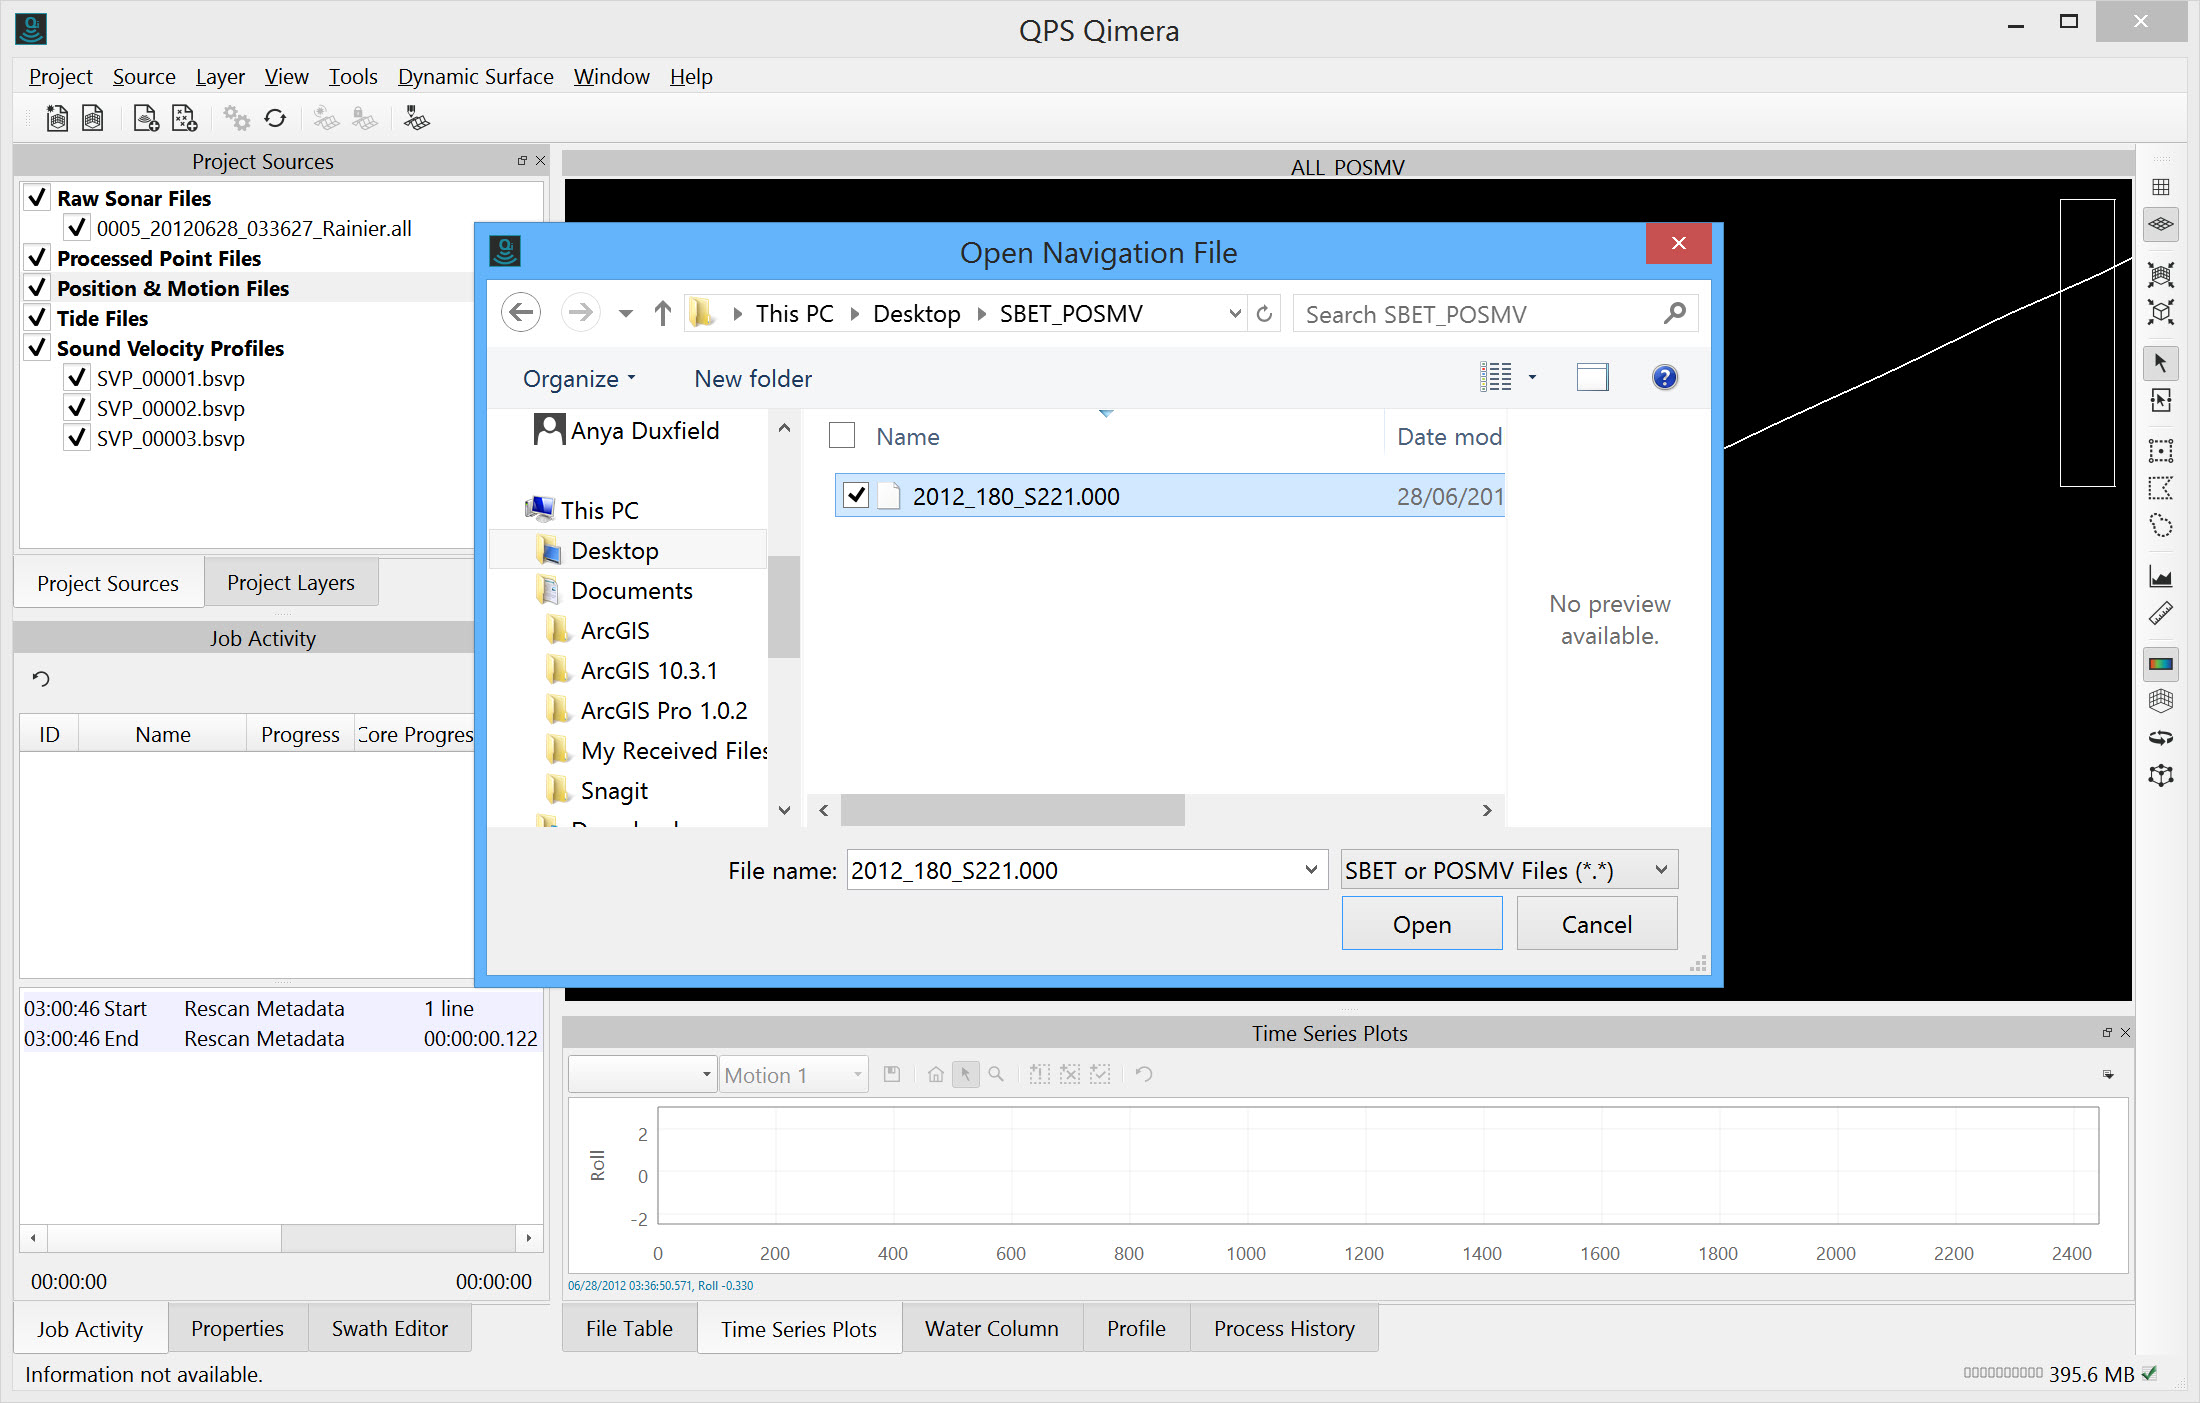Open the Motion 1 dropdown

tap(793, 1075)
